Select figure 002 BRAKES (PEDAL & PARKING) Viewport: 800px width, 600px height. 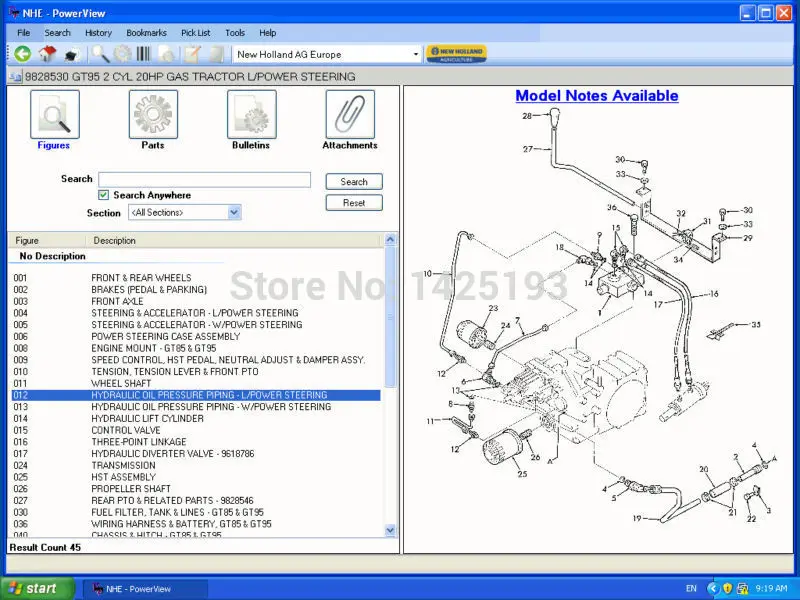(196, 289)
